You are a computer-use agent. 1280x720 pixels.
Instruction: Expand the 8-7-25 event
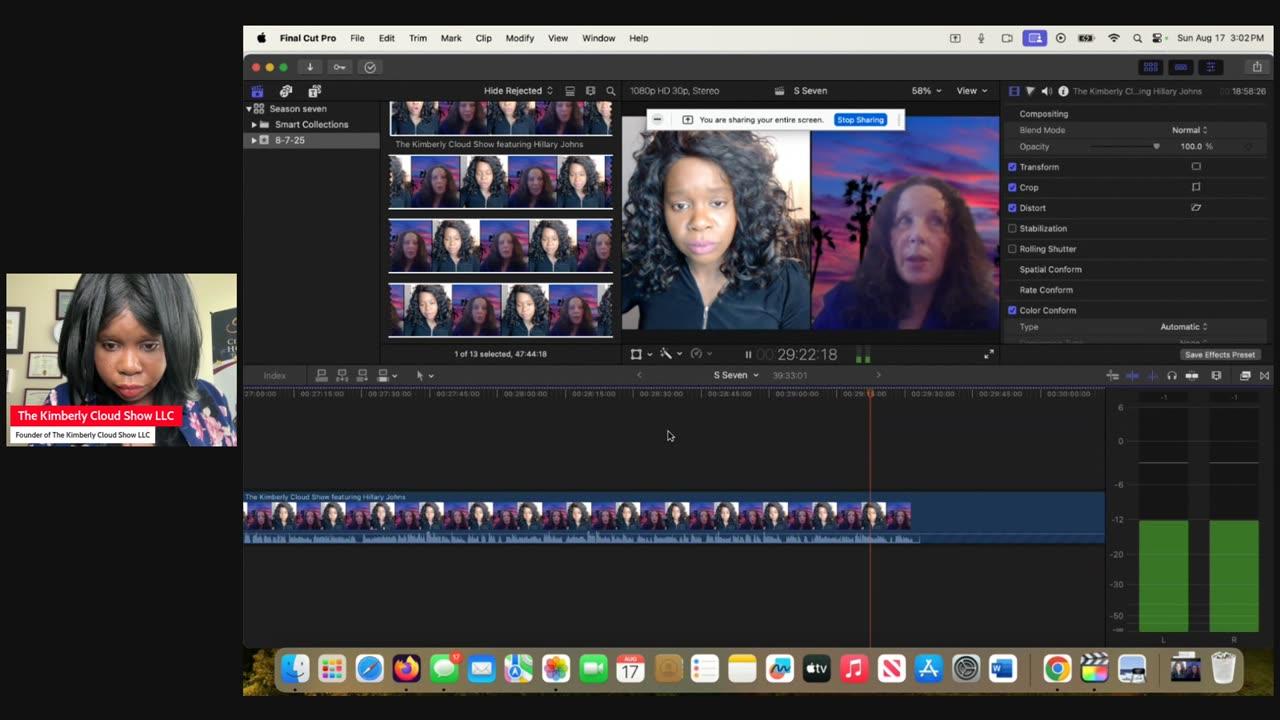point(254,140)
